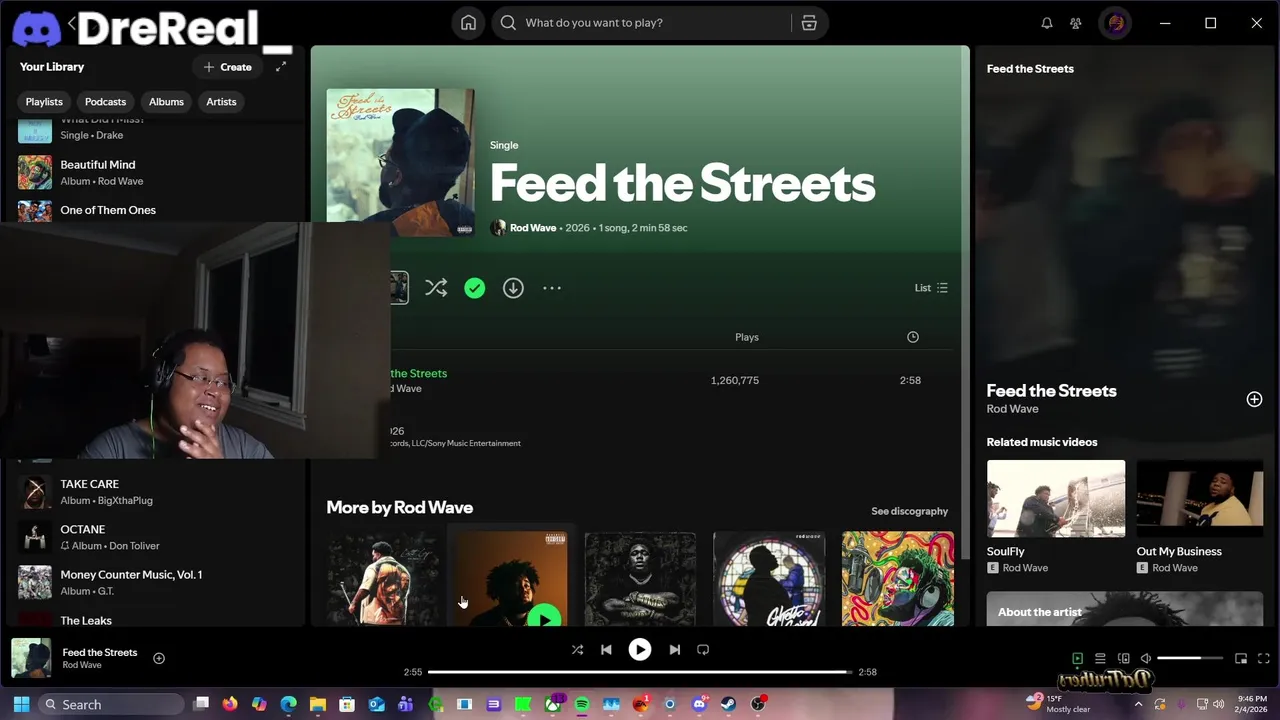Click the Browse icon in search bar
1280x720 pixels.
[809, 23]
